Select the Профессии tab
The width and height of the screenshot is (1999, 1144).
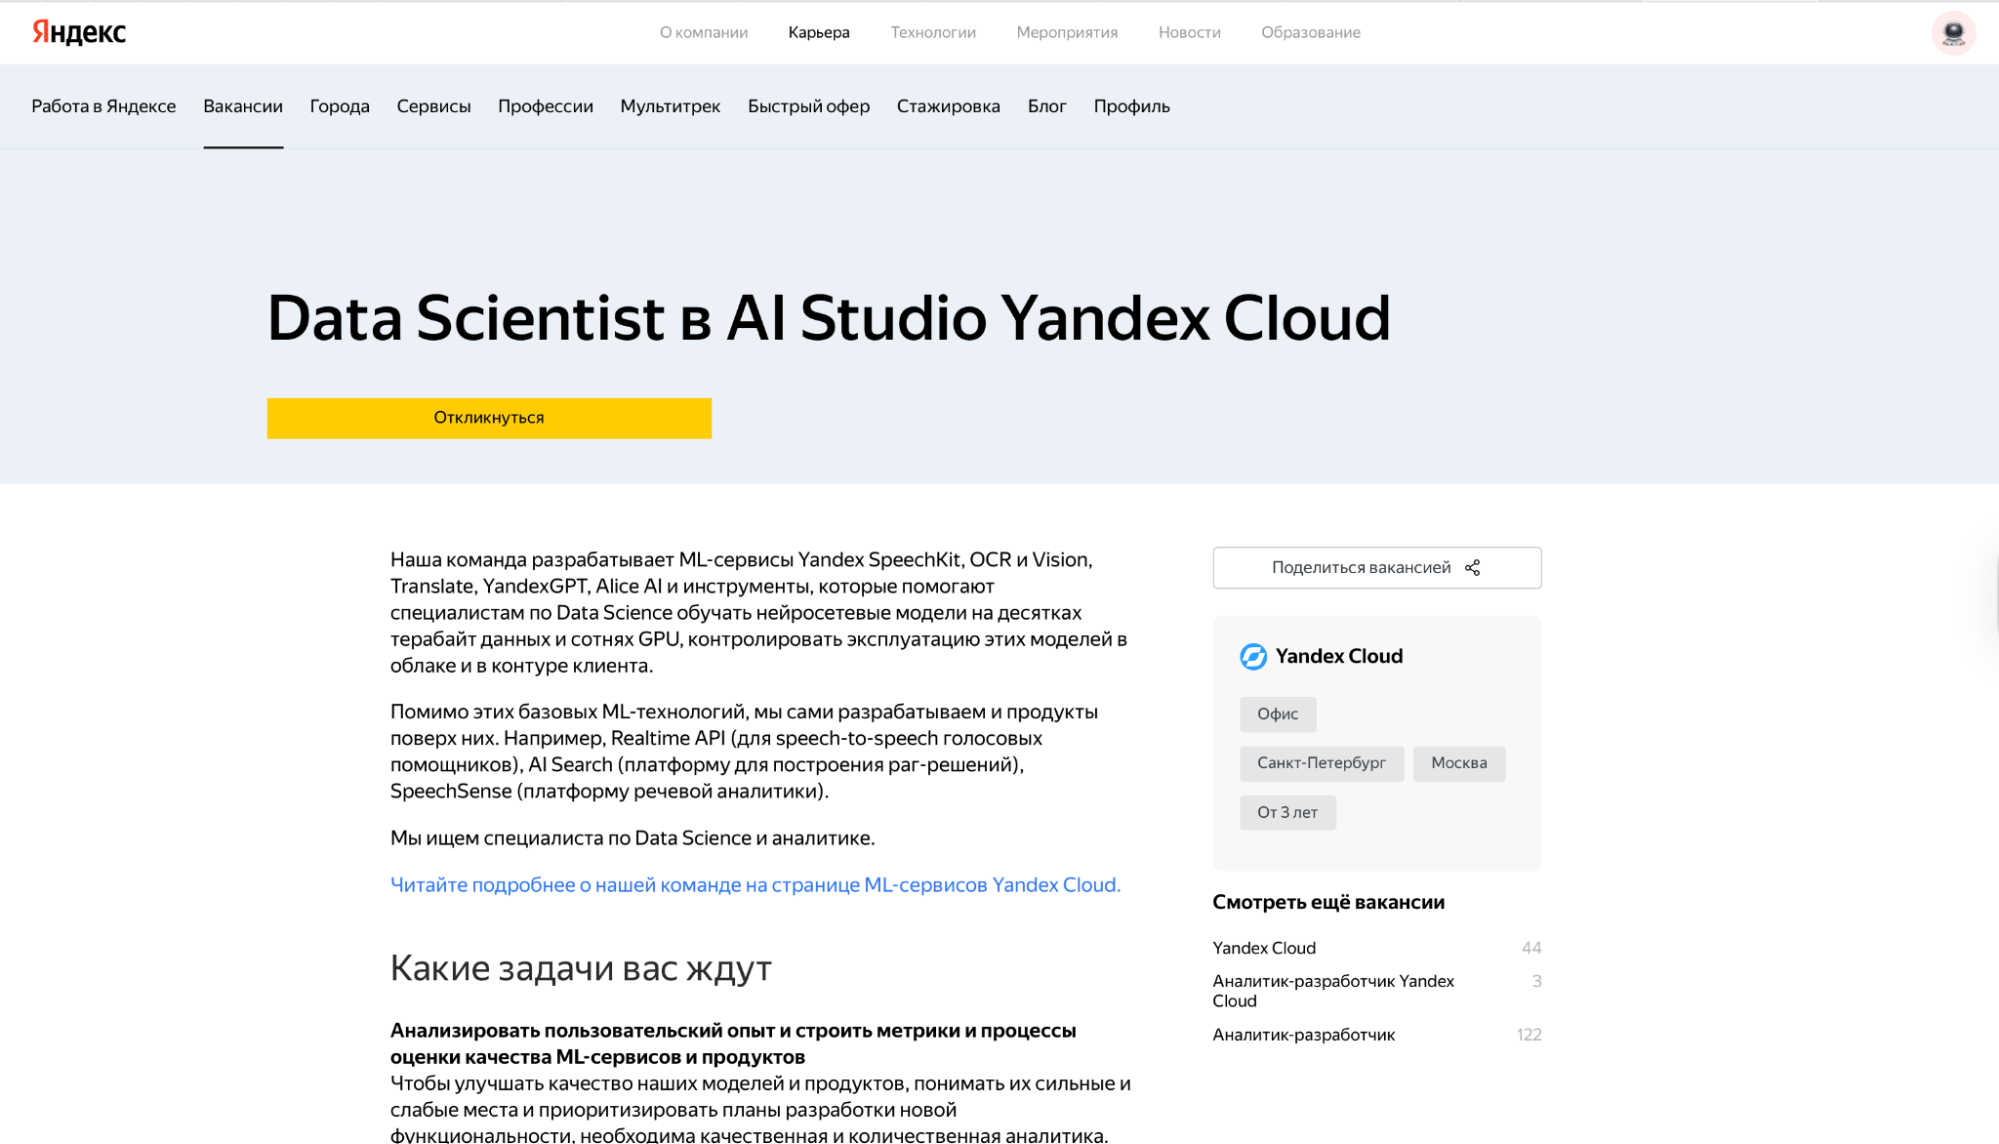click(546, 106)
